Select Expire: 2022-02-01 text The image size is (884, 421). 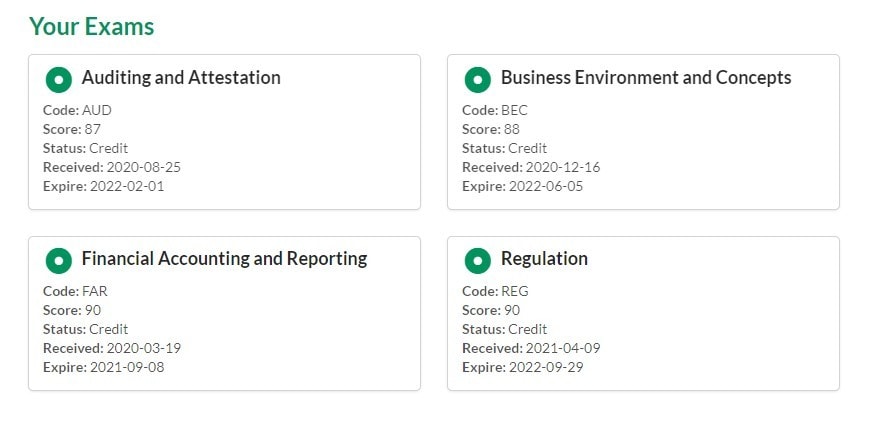pos(103,186)
